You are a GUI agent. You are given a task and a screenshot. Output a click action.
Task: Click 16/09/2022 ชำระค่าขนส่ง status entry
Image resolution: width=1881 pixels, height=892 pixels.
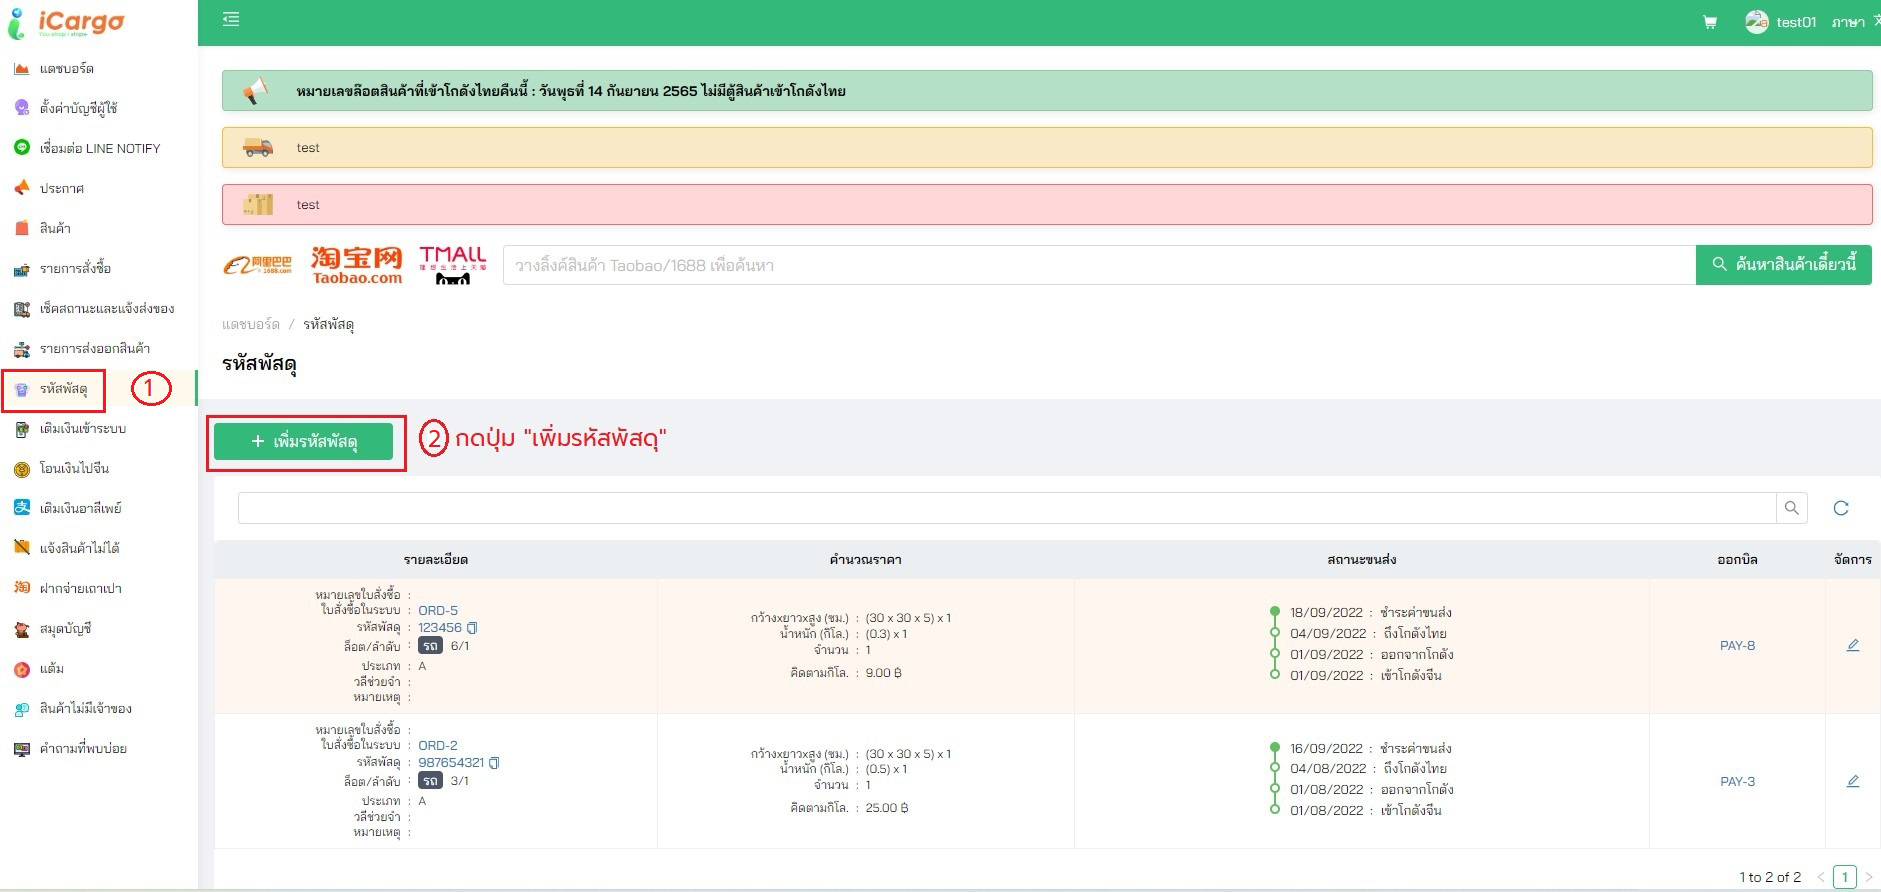(1370, 748)
